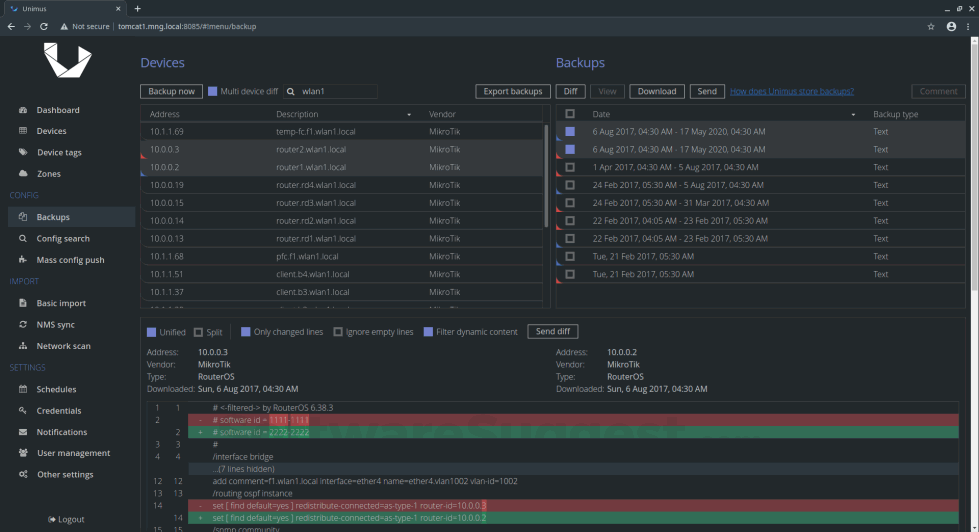Click the Credentials key icon
The height and width of the screenshot is (532, 979).
[23, 411]
